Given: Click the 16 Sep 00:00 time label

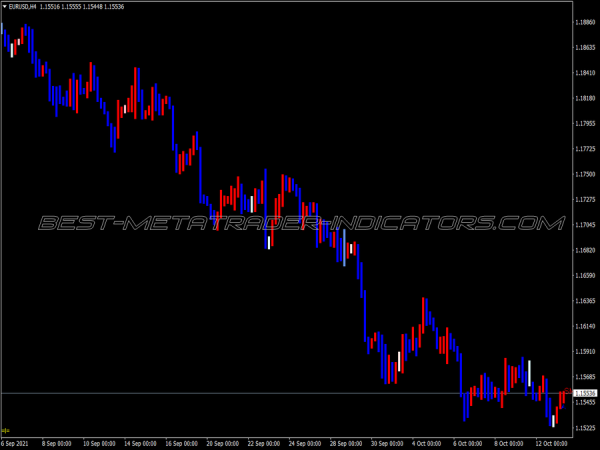Looking at the screenshot, I should tap(181, 443).
